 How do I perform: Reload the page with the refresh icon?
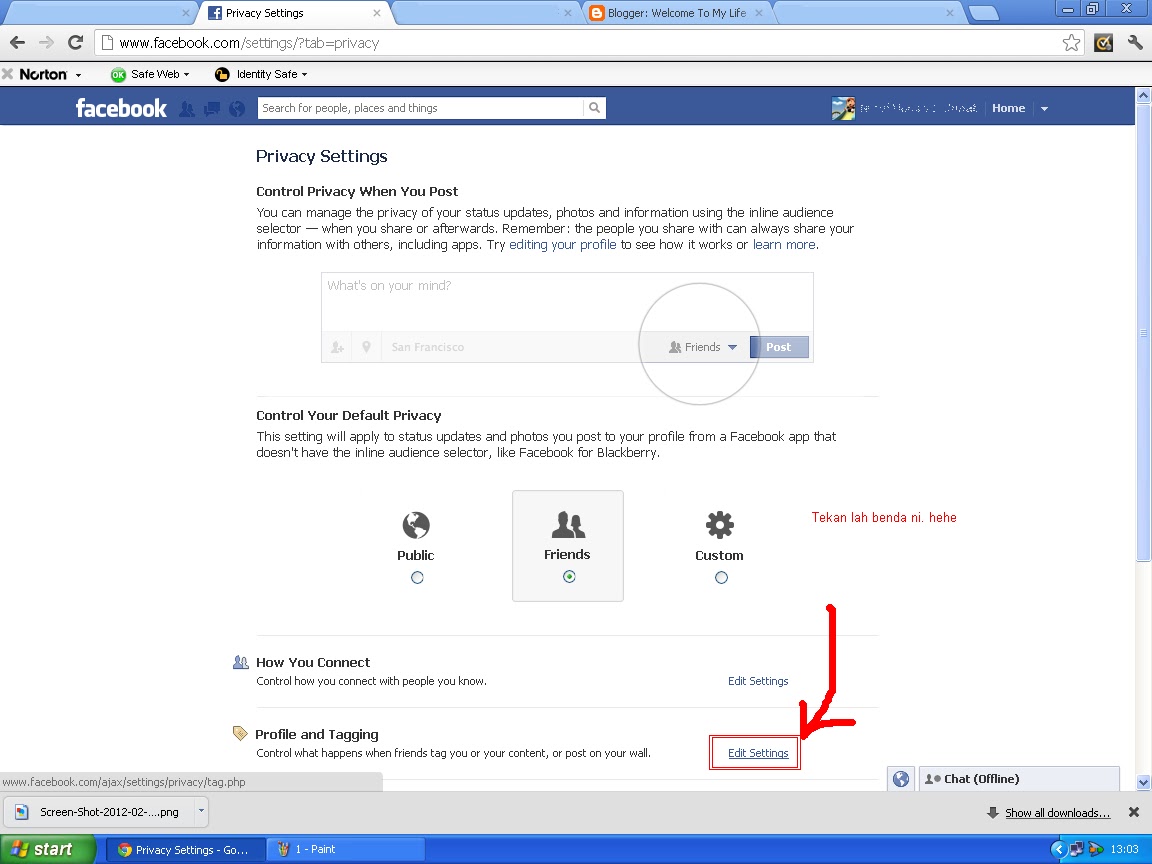pos(75,43)
